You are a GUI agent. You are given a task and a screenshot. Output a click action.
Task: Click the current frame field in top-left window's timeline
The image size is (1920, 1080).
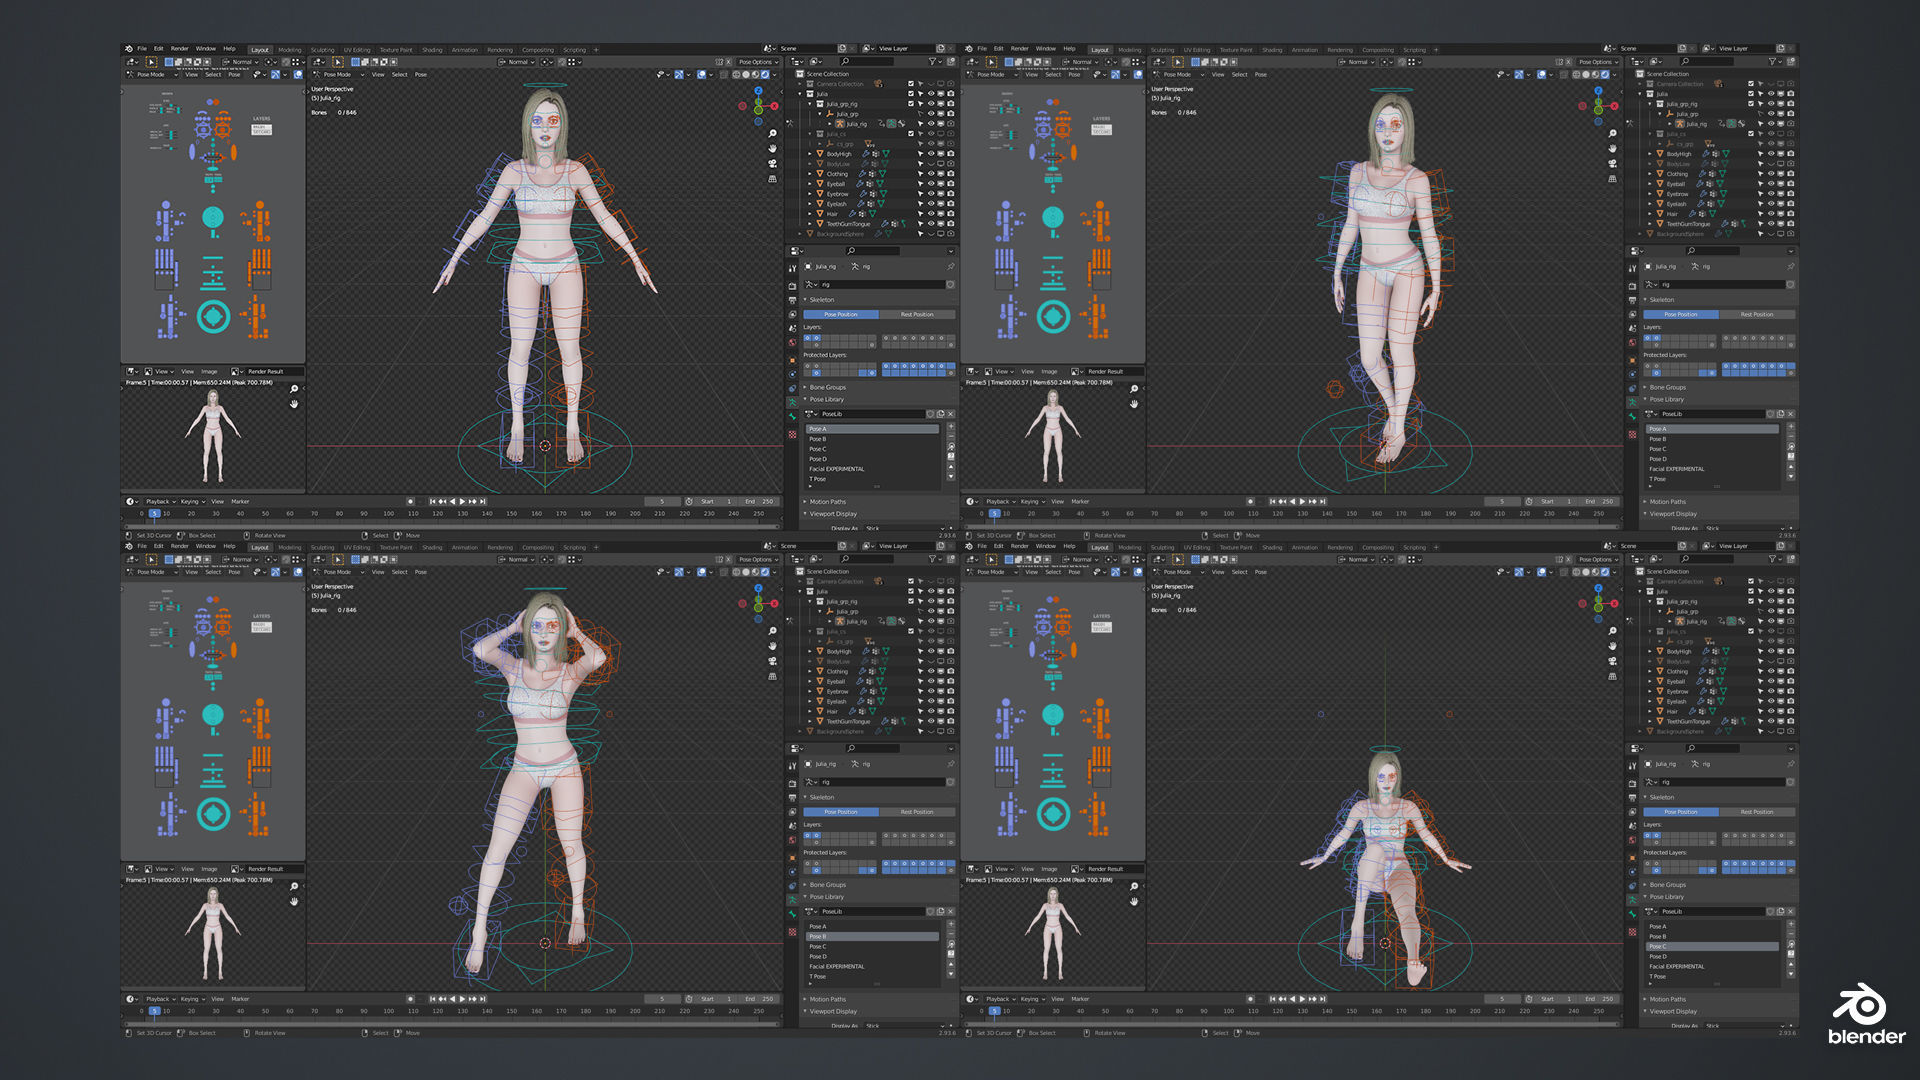pos(662,501)
